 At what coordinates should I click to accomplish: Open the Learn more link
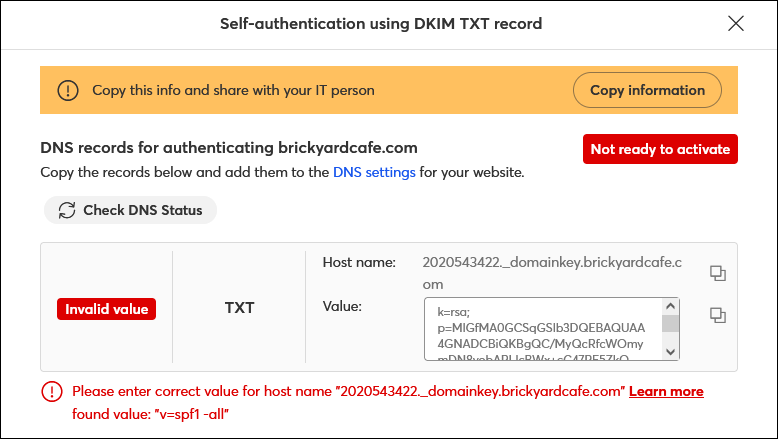coord(666,391)
